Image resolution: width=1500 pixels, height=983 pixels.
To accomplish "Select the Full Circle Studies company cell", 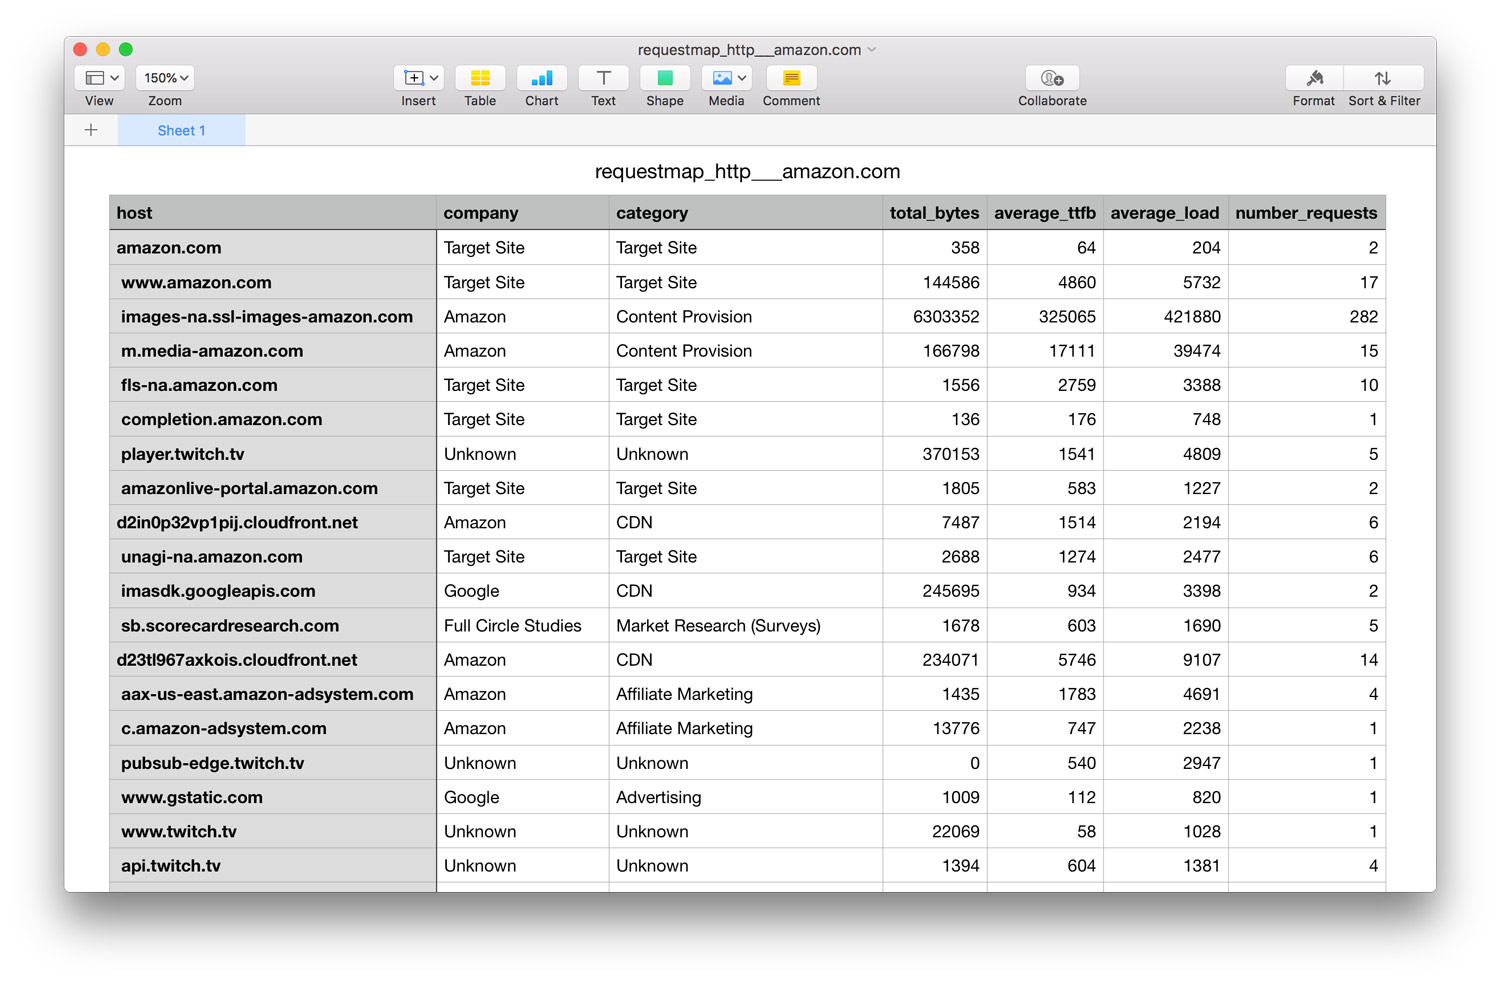I will click(x=523, y=625).
